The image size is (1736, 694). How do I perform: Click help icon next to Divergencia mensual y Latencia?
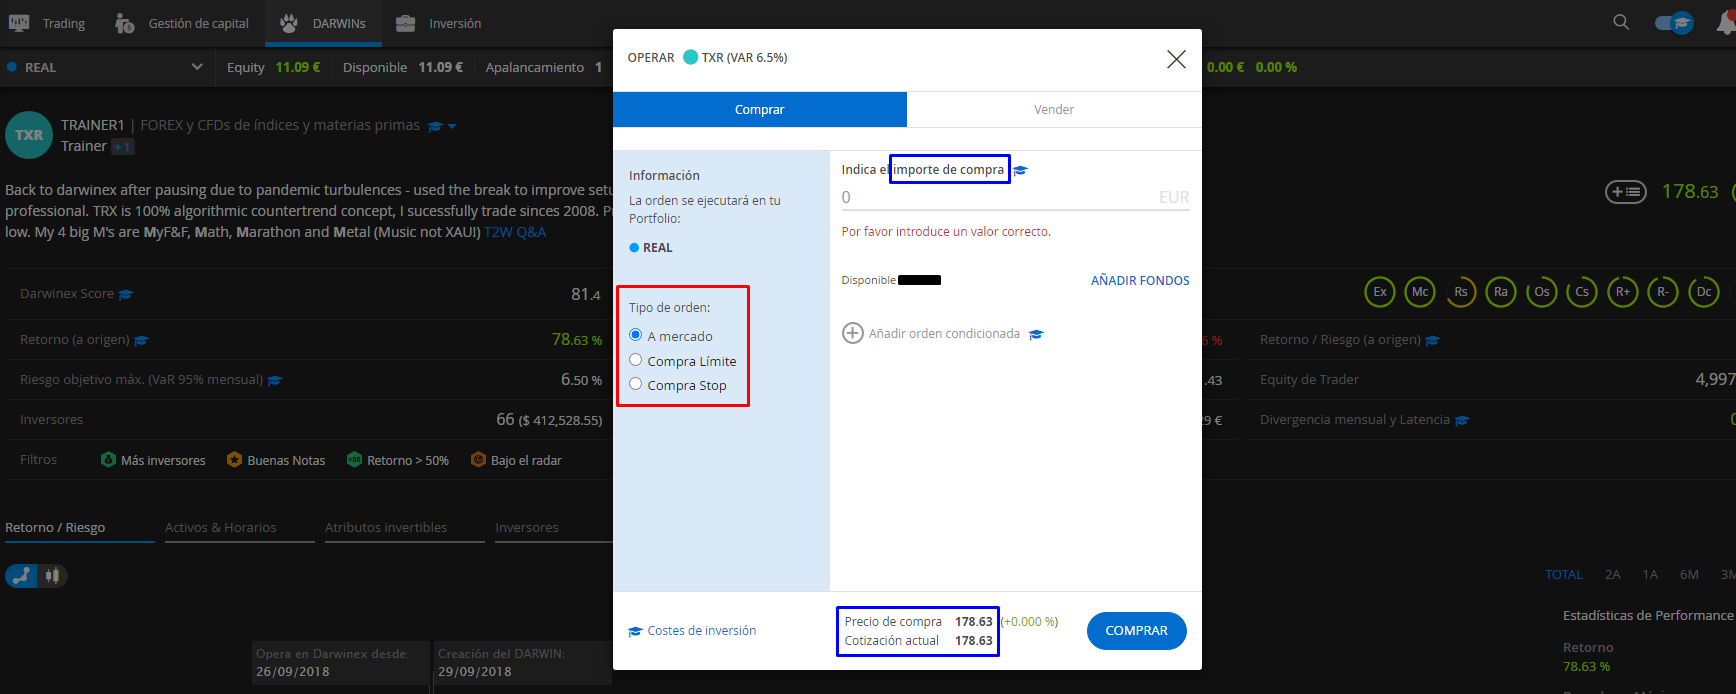1462,420
